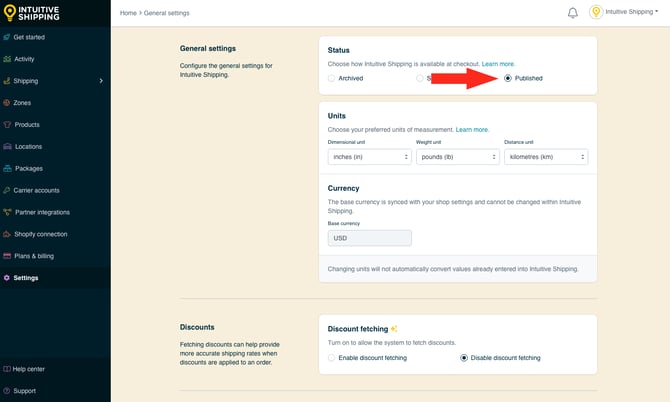
Task: Open the Weight unit dropdown
Action: pos(458,157)
